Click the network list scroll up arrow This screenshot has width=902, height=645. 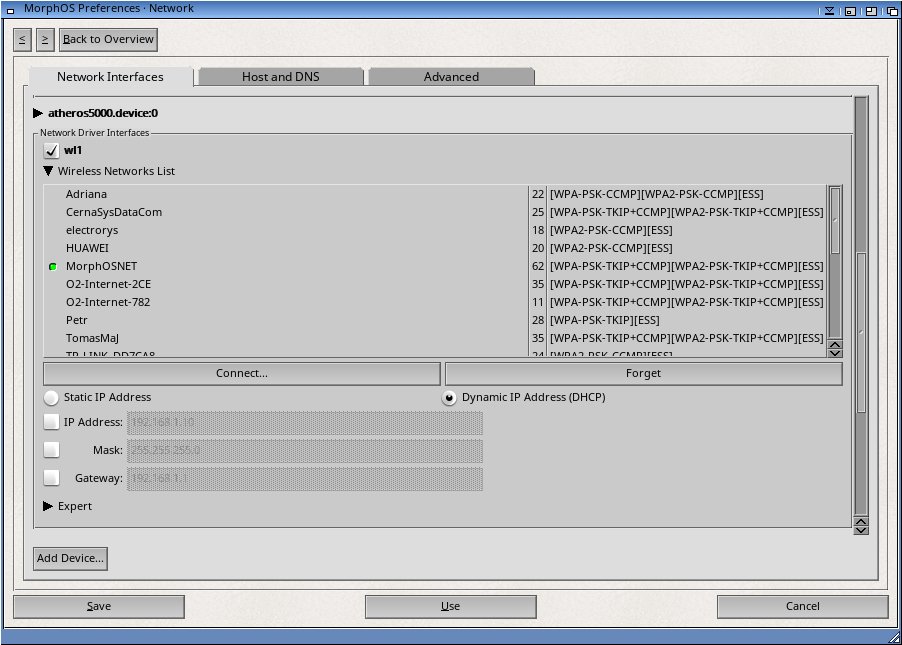(x=836, y=343)
